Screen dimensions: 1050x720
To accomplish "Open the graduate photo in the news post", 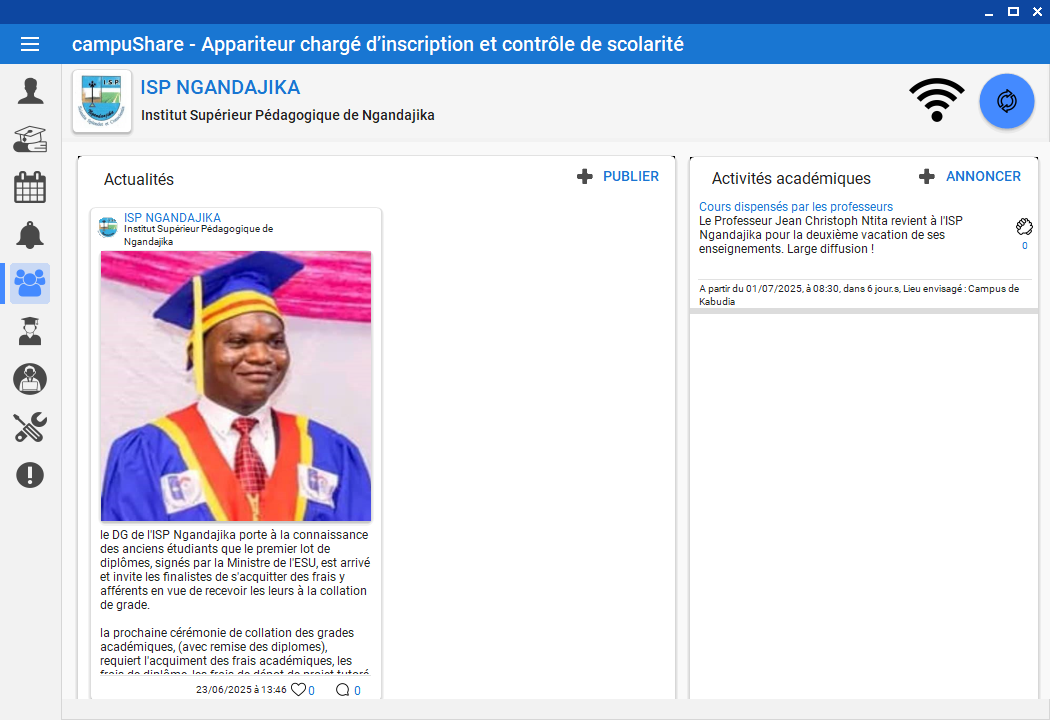I will pos(236,386).
